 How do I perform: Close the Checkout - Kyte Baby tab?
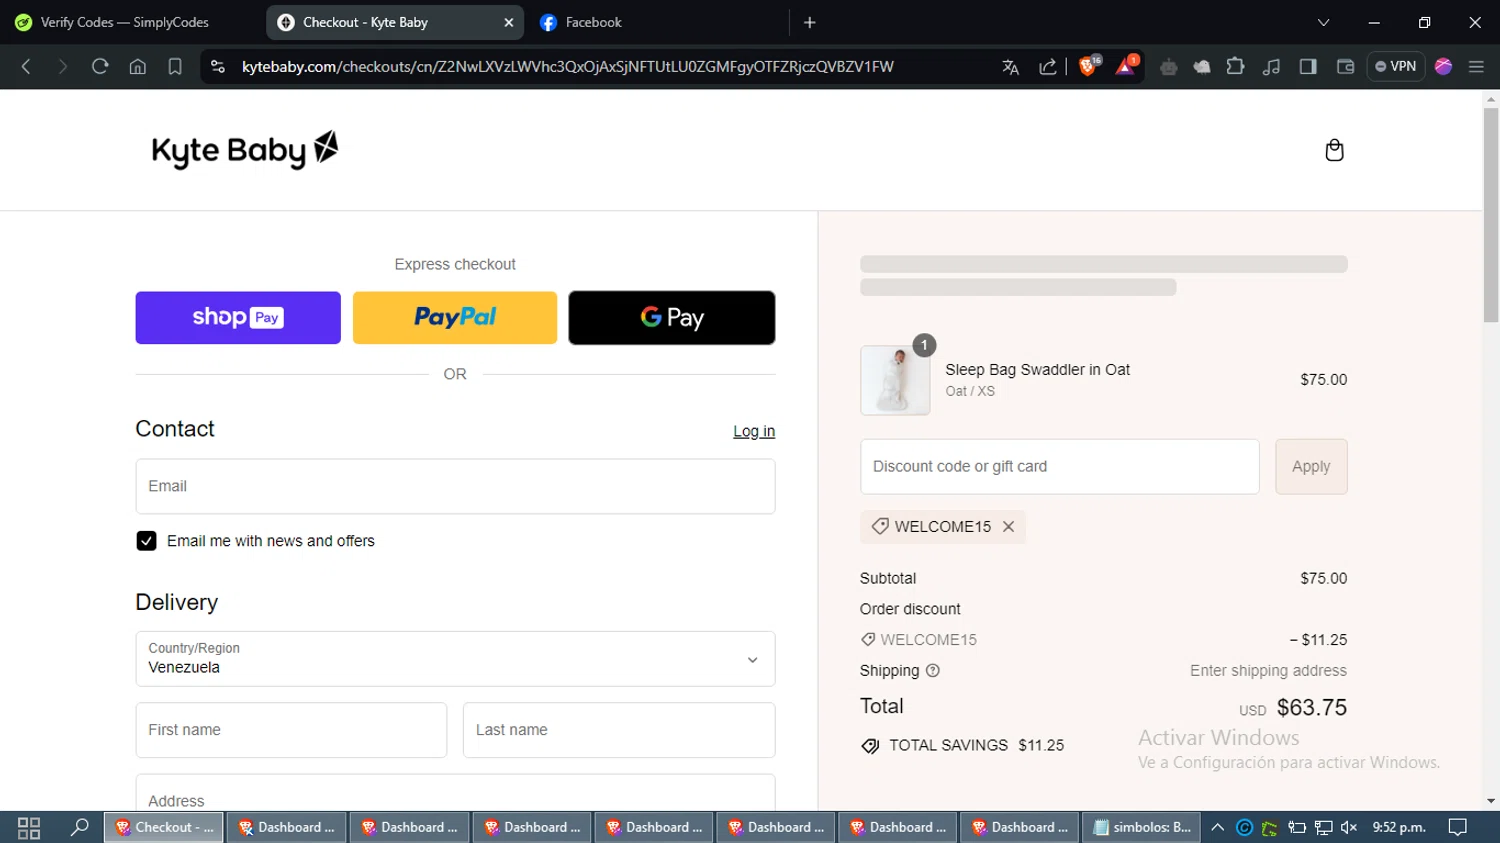(x=508, y=22)
